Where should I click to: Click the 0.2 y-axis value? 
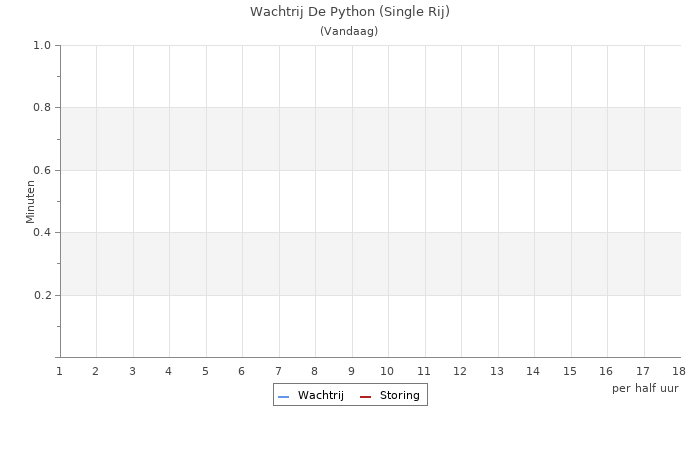pyautogui.click(x=42, y=295)
